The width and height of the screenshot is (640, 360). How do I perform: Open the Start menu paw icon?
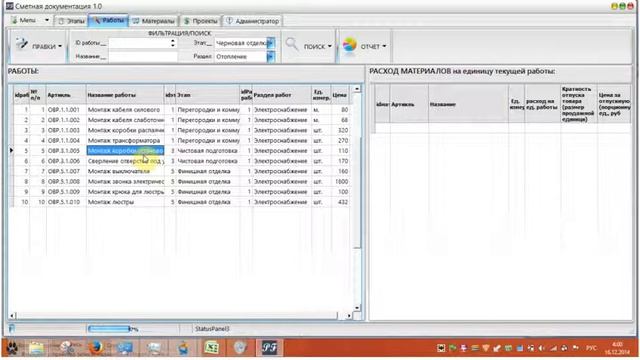[x=12, y=348]
